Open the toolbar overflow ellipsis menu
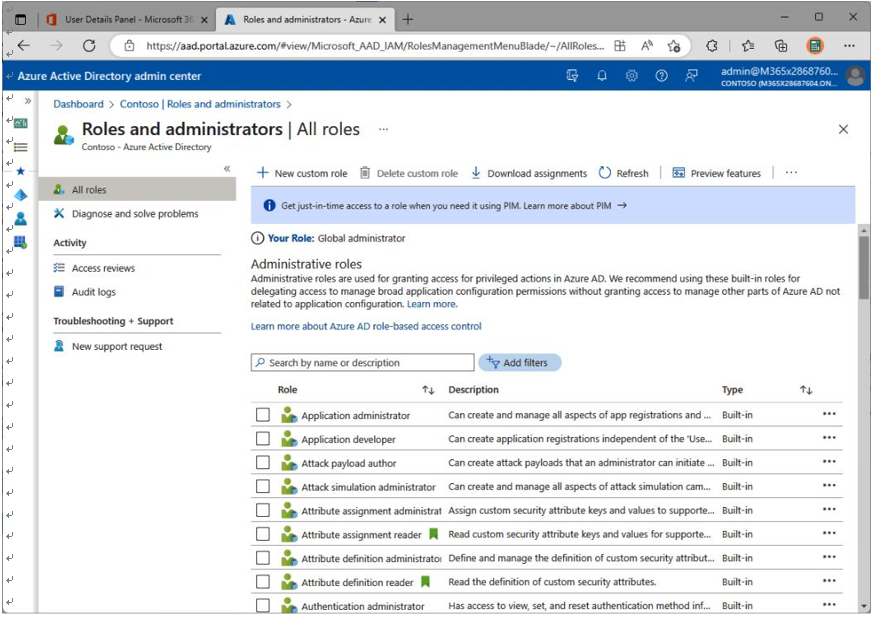 point(791,173)
